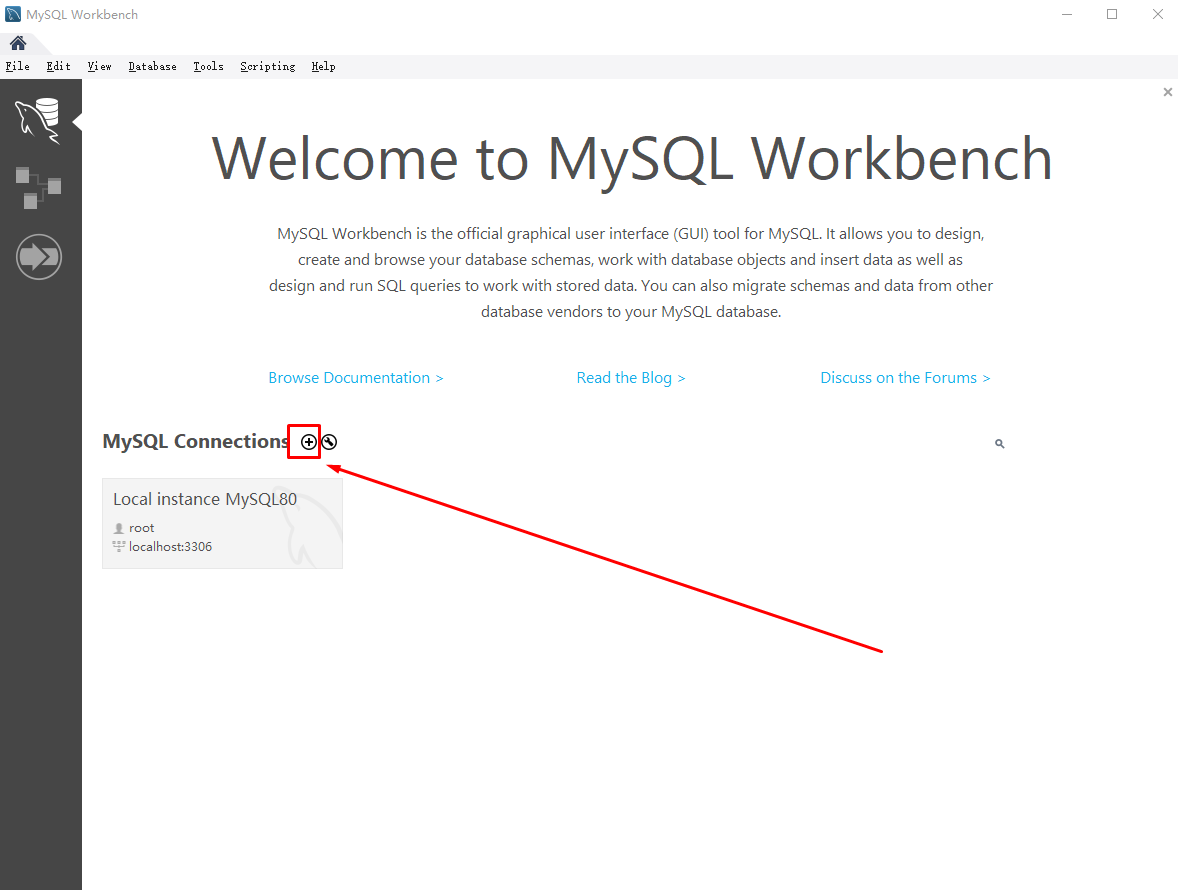The width and height of the screenshot is (1178, 890).
Task: Open the View menu
Action: pos(99,66)
